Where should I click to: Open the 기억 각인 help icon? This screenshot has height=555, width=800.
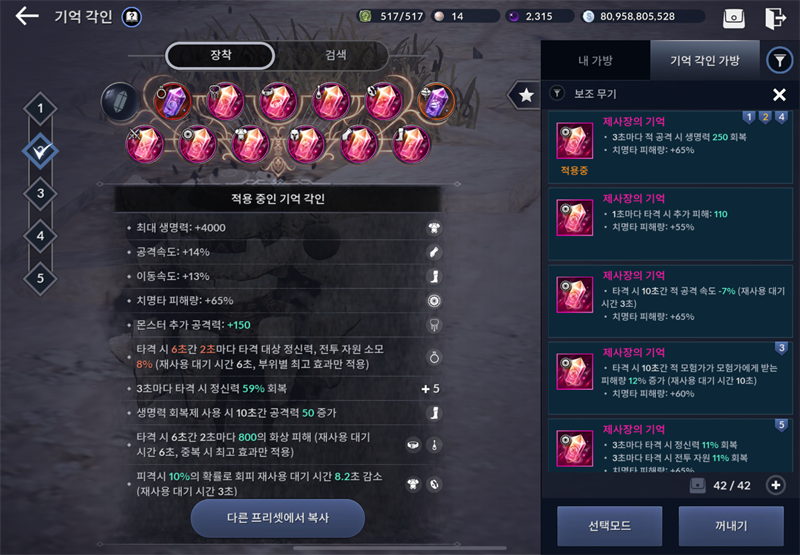point(132,17)
